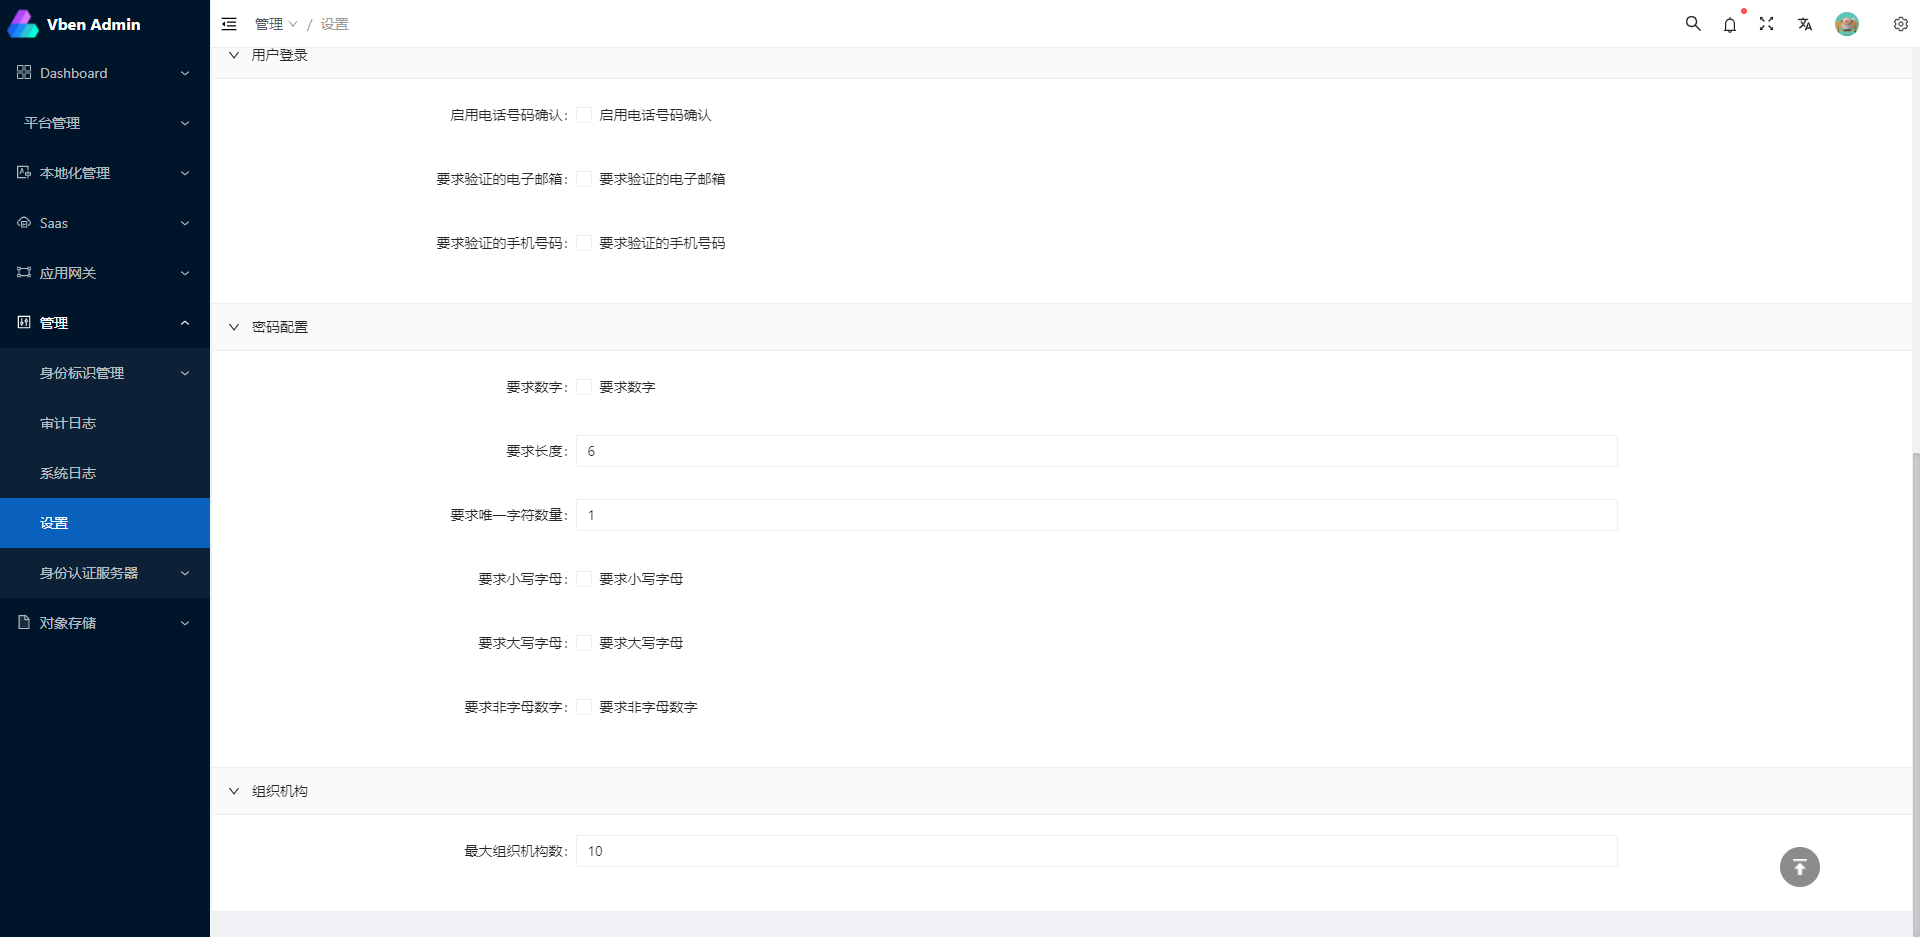Image resolution: width=1920 pixels, height=937 pixels.
Task: Click the search icon in header
Action: 1692,24
